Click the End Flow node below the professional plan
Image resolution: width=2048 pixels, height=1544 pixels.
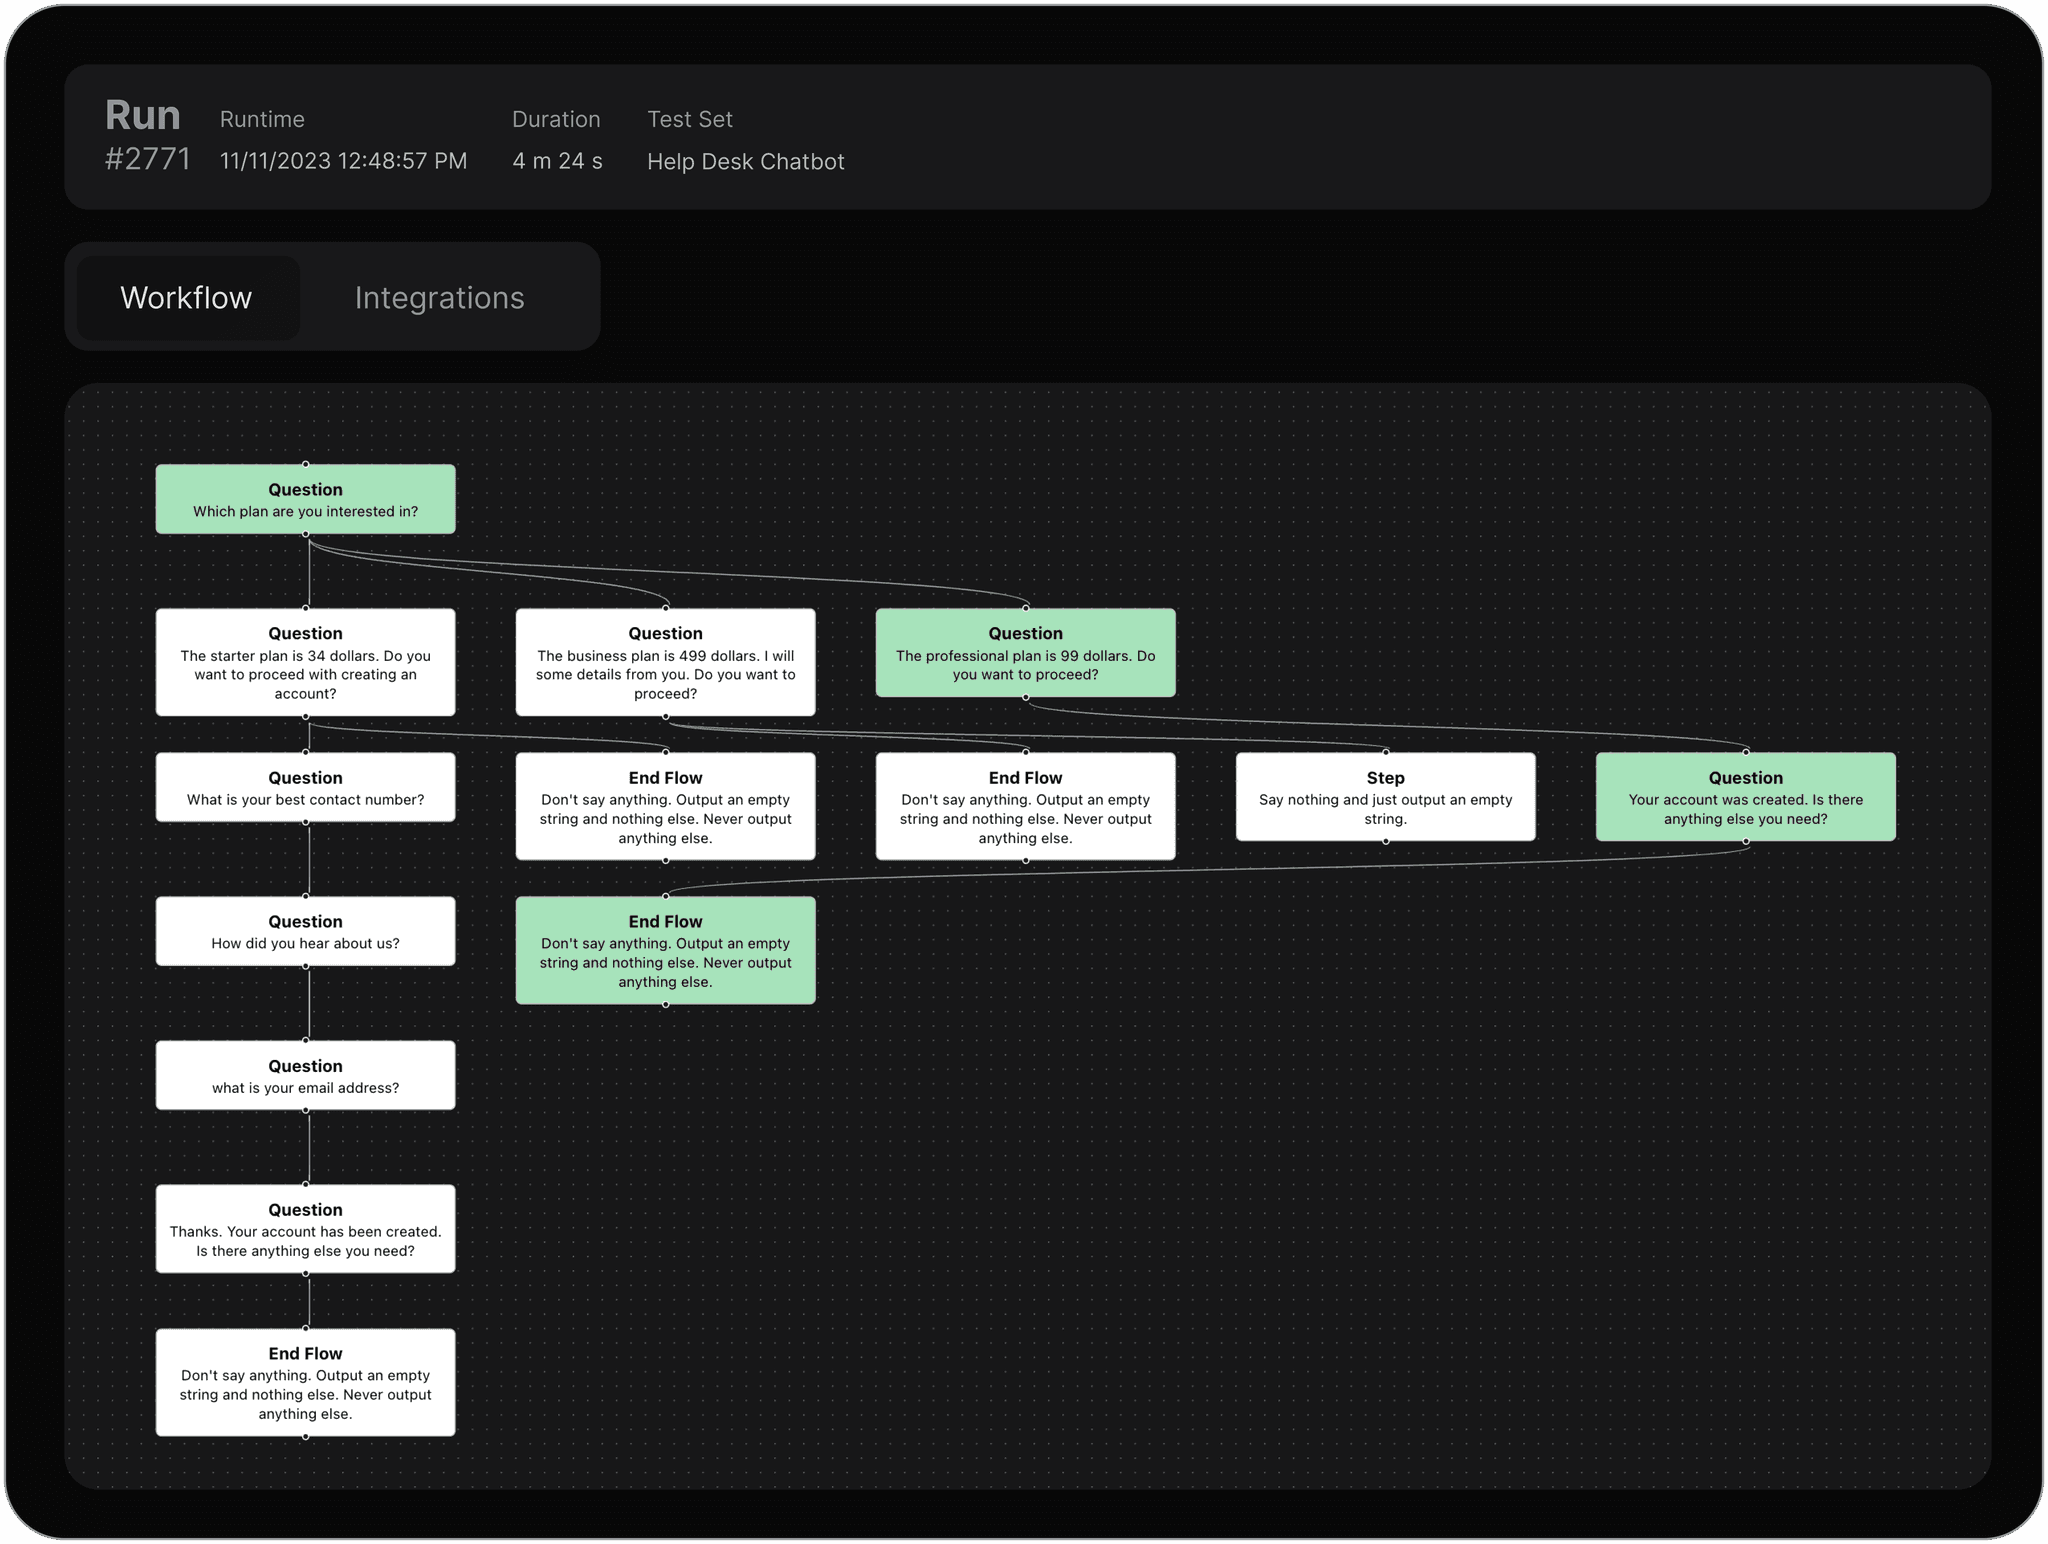1025,806
